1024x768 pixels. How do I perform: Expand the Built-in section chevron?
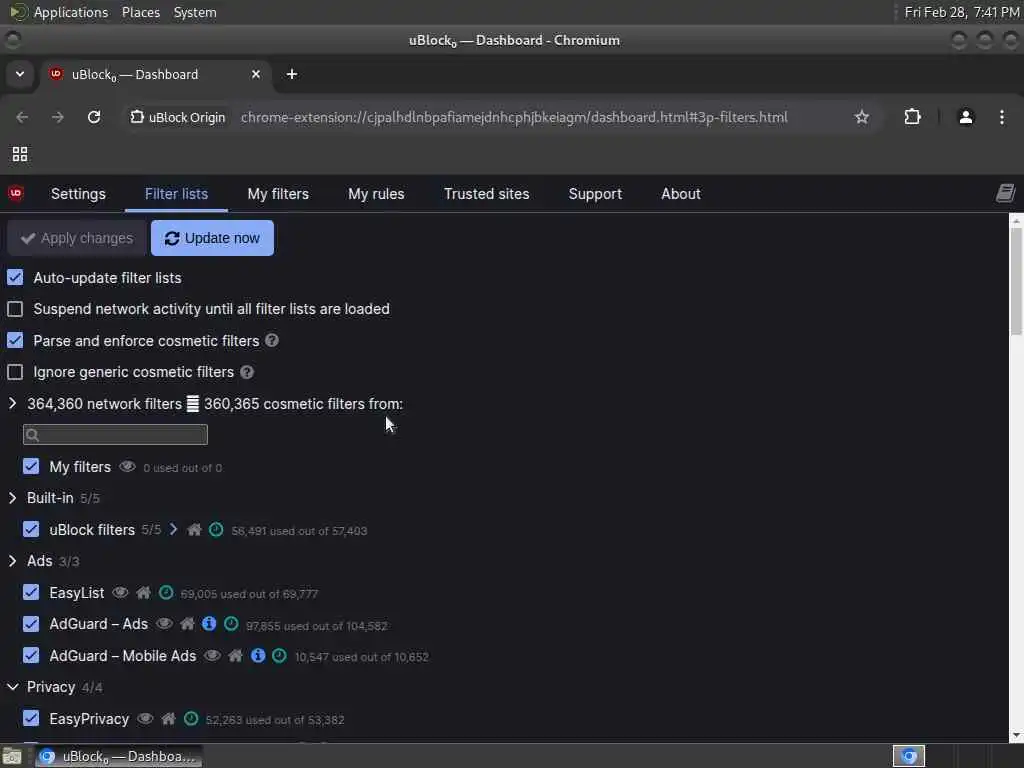[12, 498]
